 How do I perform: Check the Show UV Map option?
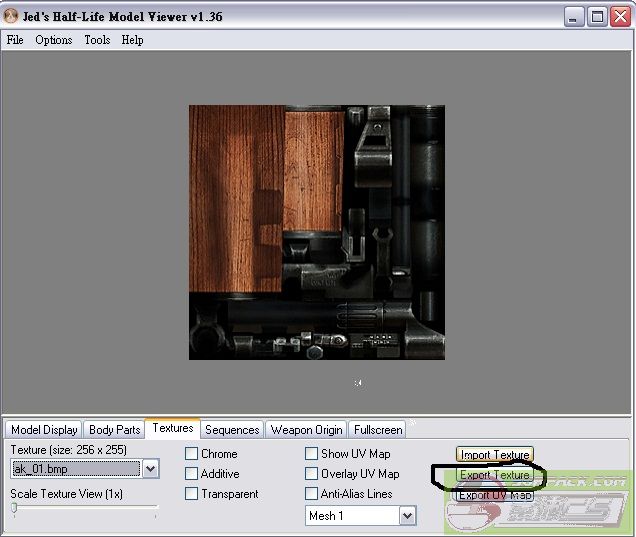click(312, 454)
